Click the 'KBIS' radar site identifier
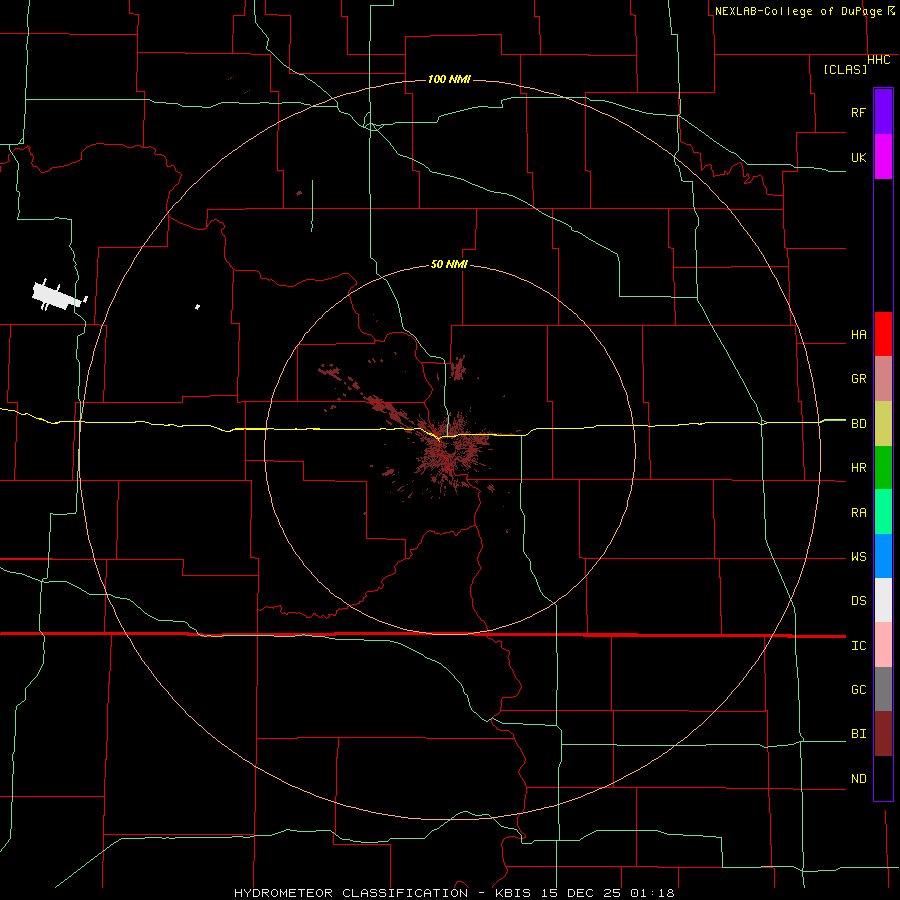 click(514, 893)
